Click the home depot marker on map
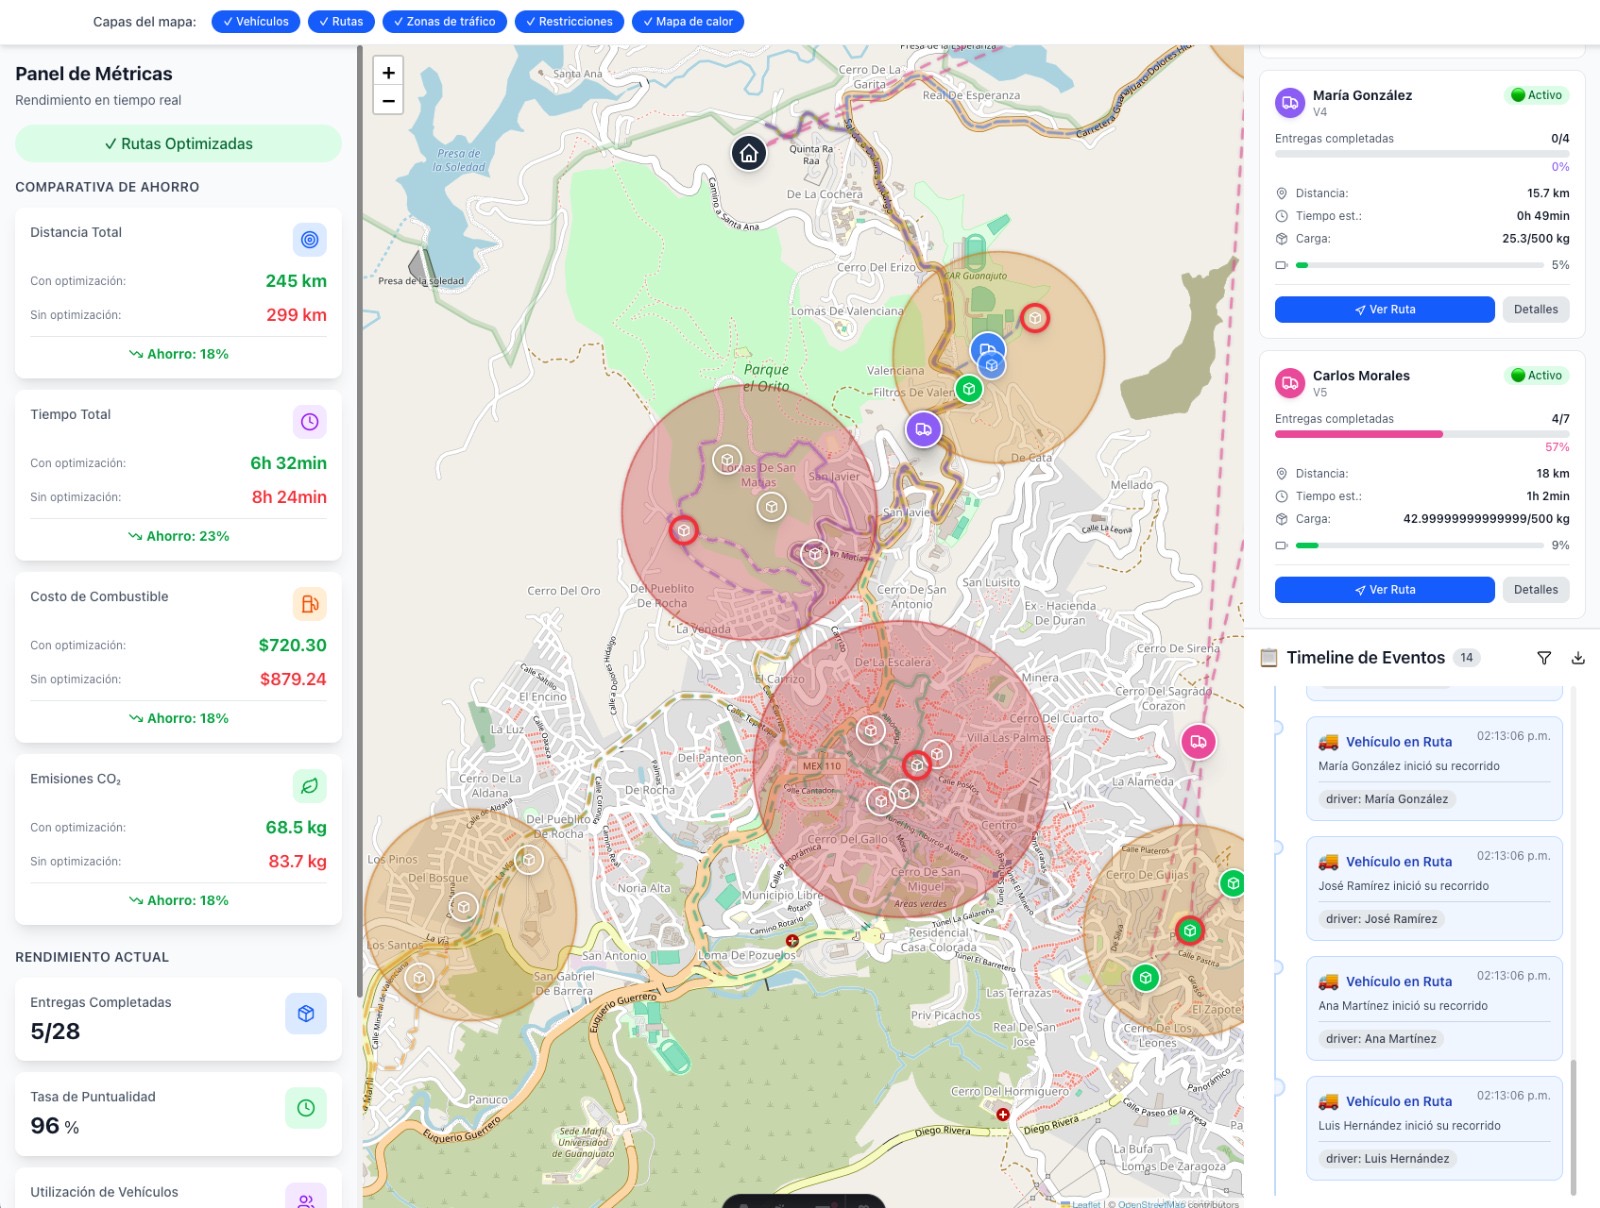The height and width of the screenshot is (1208, 1600). pyautogui.click(x=749, y=153)
